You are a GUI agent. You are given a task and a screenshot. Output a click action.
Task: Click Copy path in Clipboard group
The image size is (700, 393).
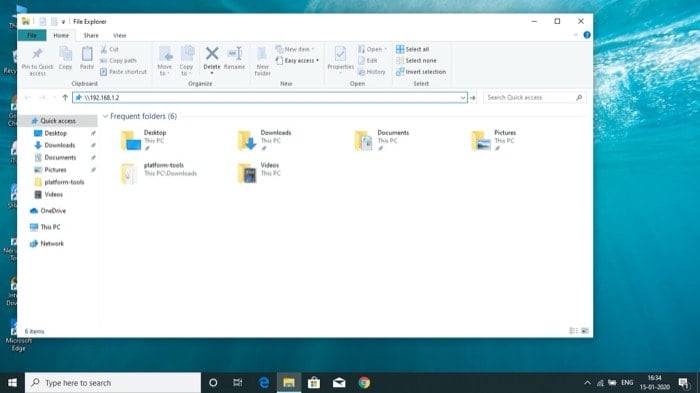tap(118, 60)
